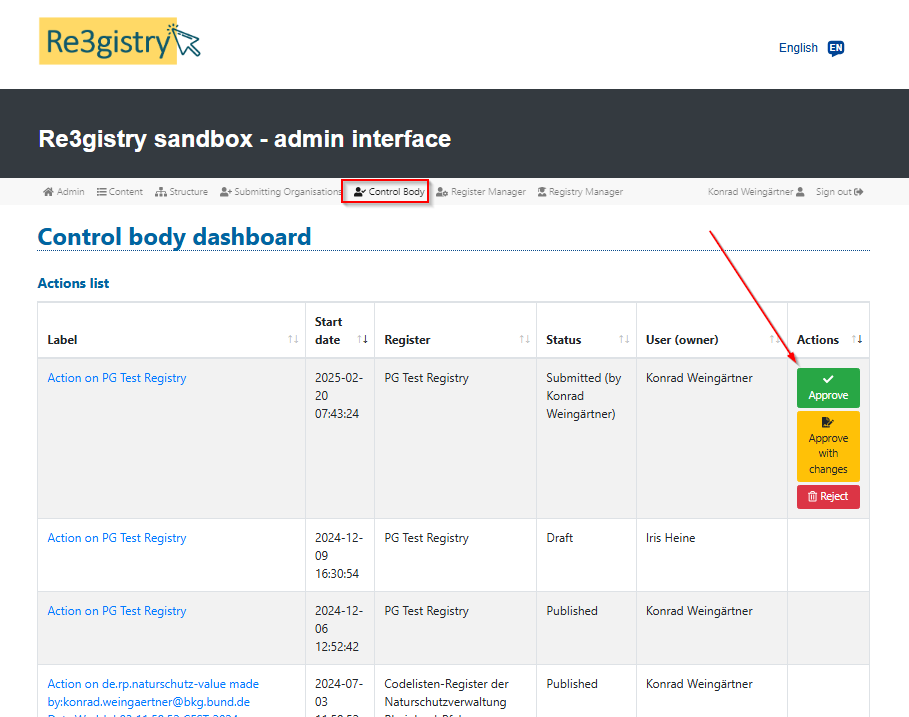Sort table by Label column arrows

coord(293,340)
